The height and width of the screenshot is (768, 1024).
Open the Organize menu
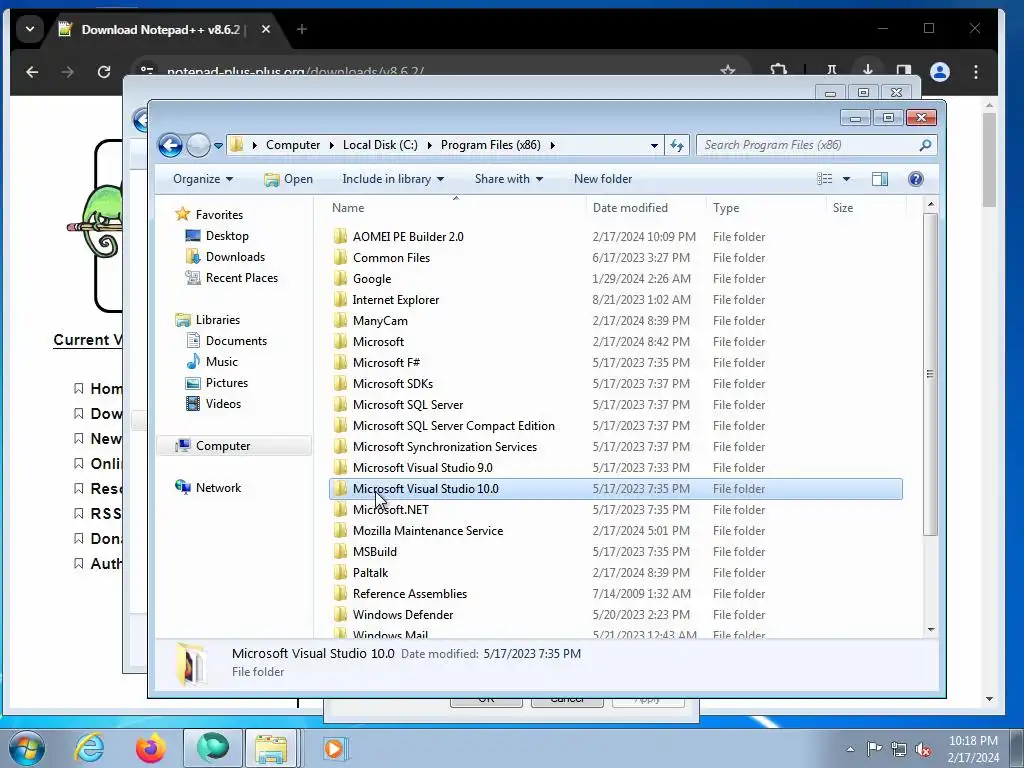[202, 179]
